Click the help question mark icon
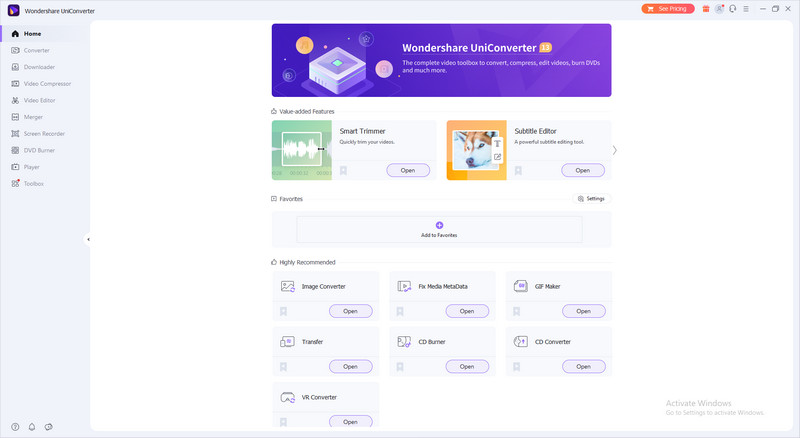The width and height of the screenshot is (800, 438). click(x=15, y=426)
